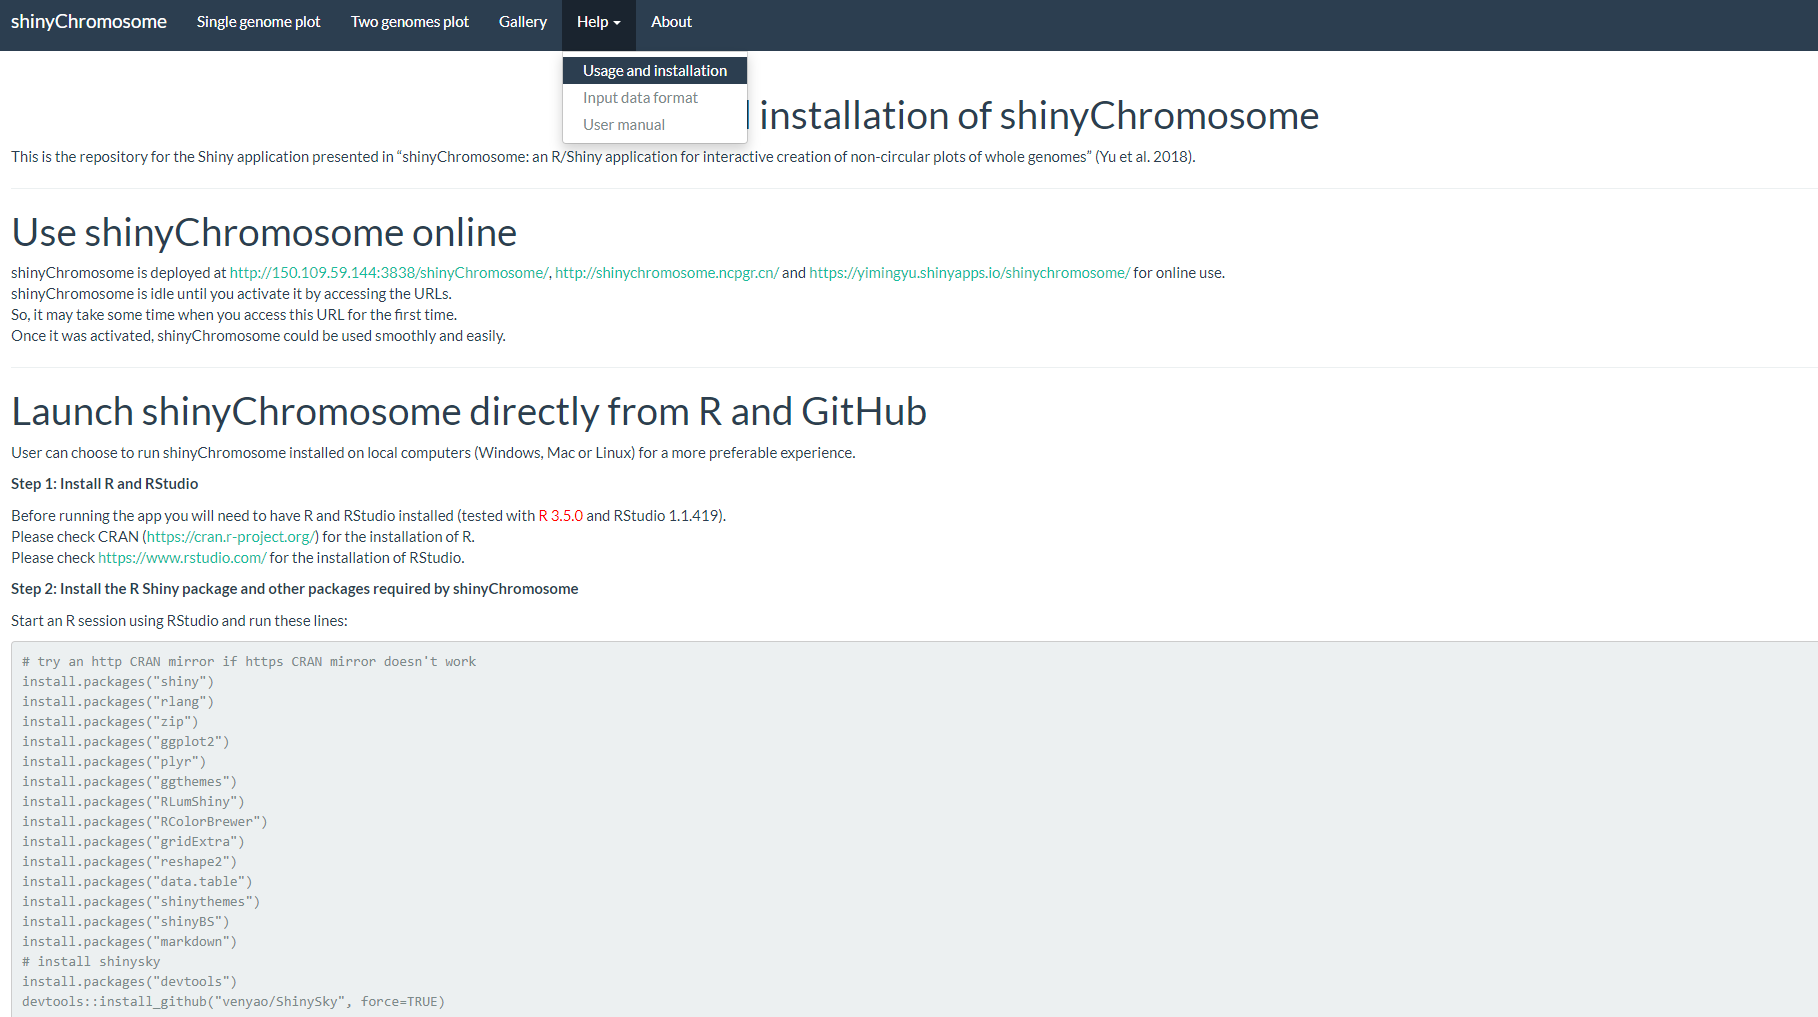The width and height of the screenshot is (1818, 1017).
Task: Open the Single genome plot tab
Action: [258, 22]
